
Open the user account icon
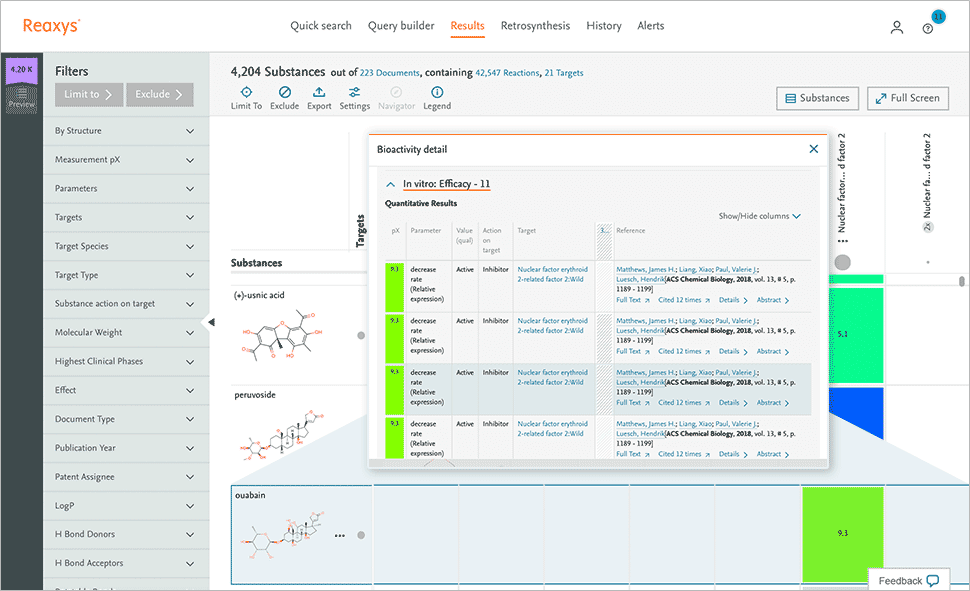[897, 28]
